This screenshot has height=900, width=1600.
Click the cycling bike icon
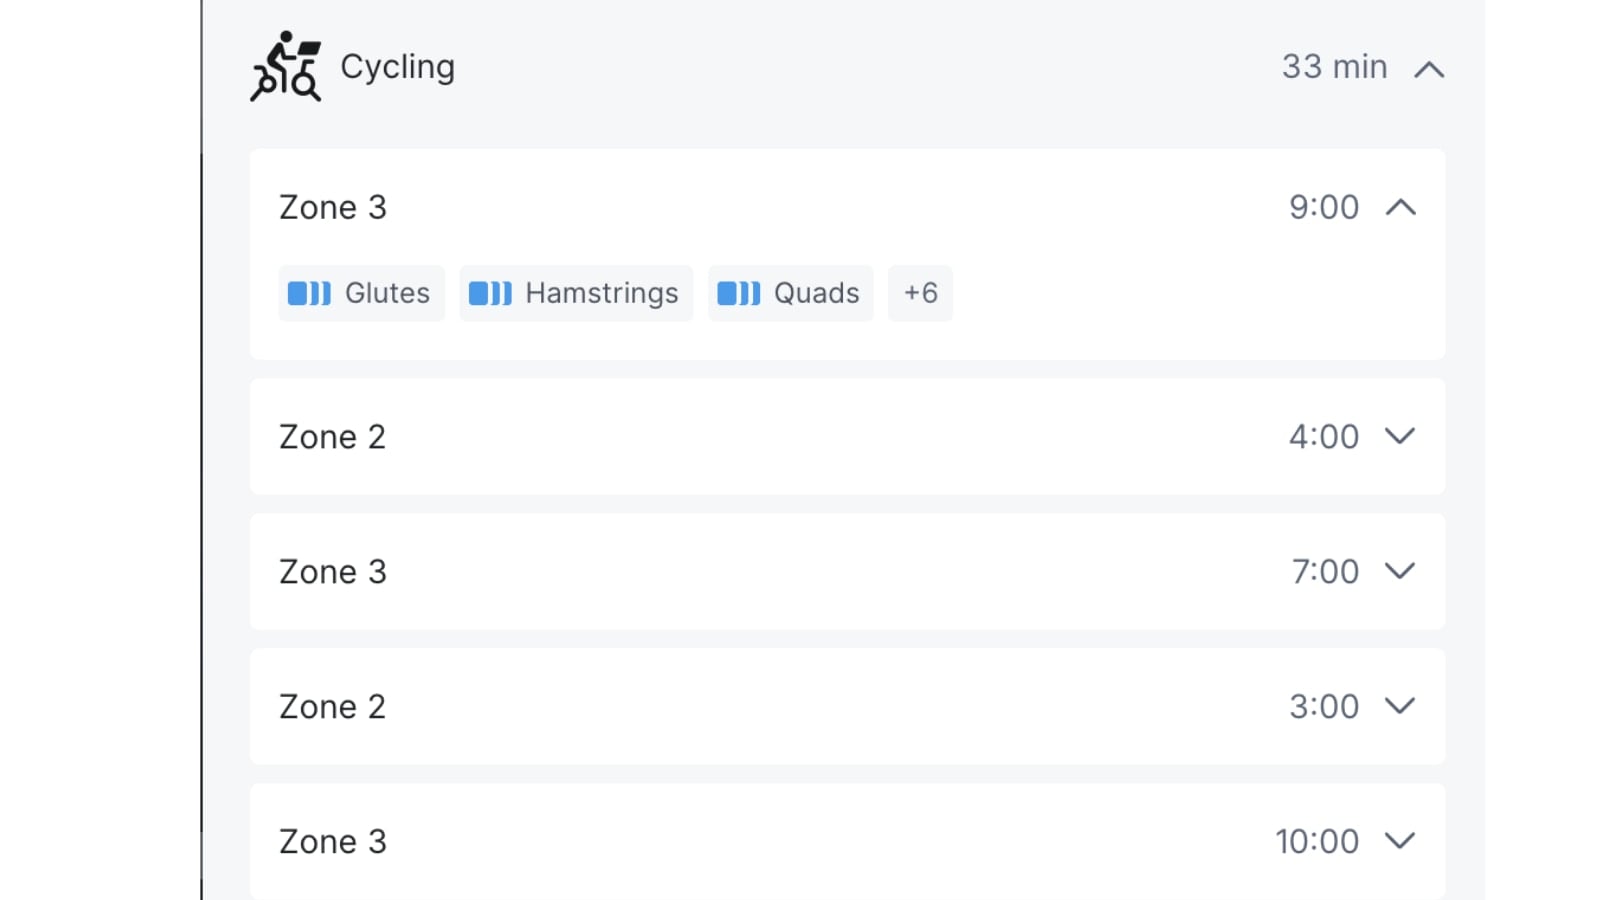click(x=286, y=66)
